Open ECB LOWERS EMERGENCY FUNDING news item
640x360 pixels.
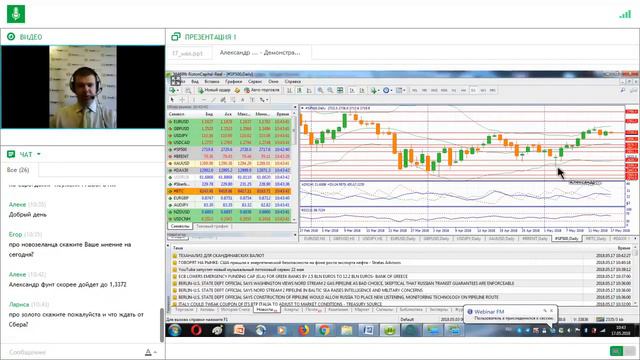click(293, 276)
